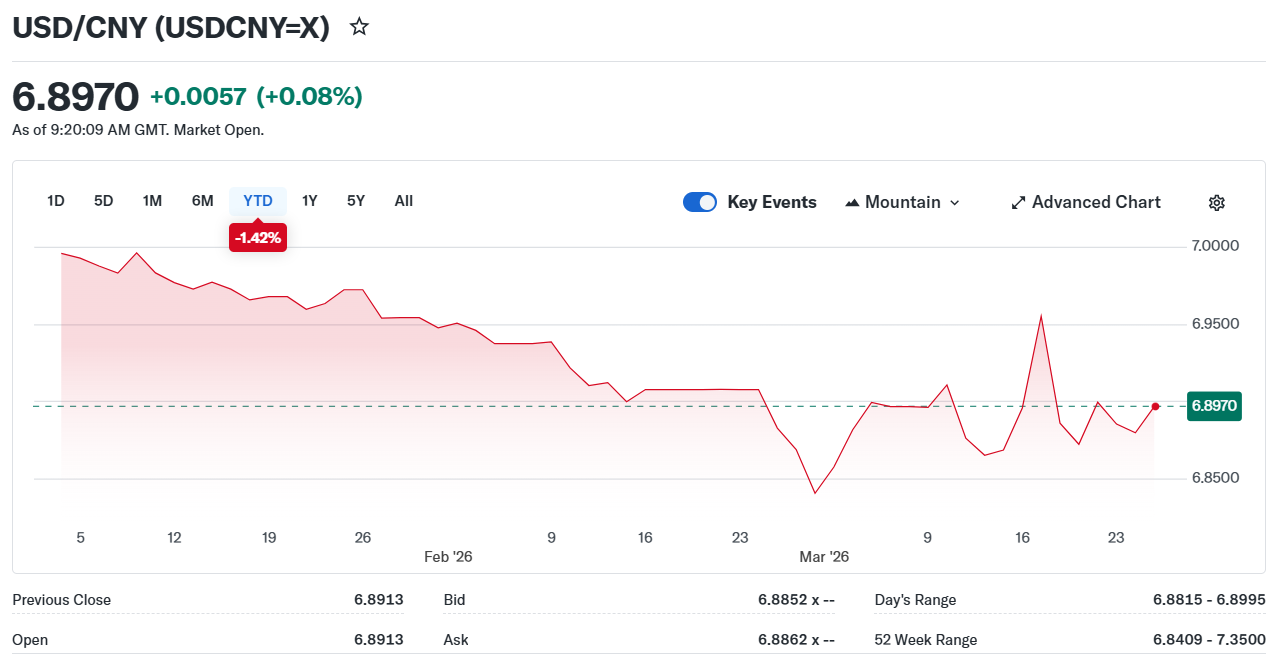Star USD/CNY to add to watchlist
The image size is (1270, 656).
tap(359, 27)
